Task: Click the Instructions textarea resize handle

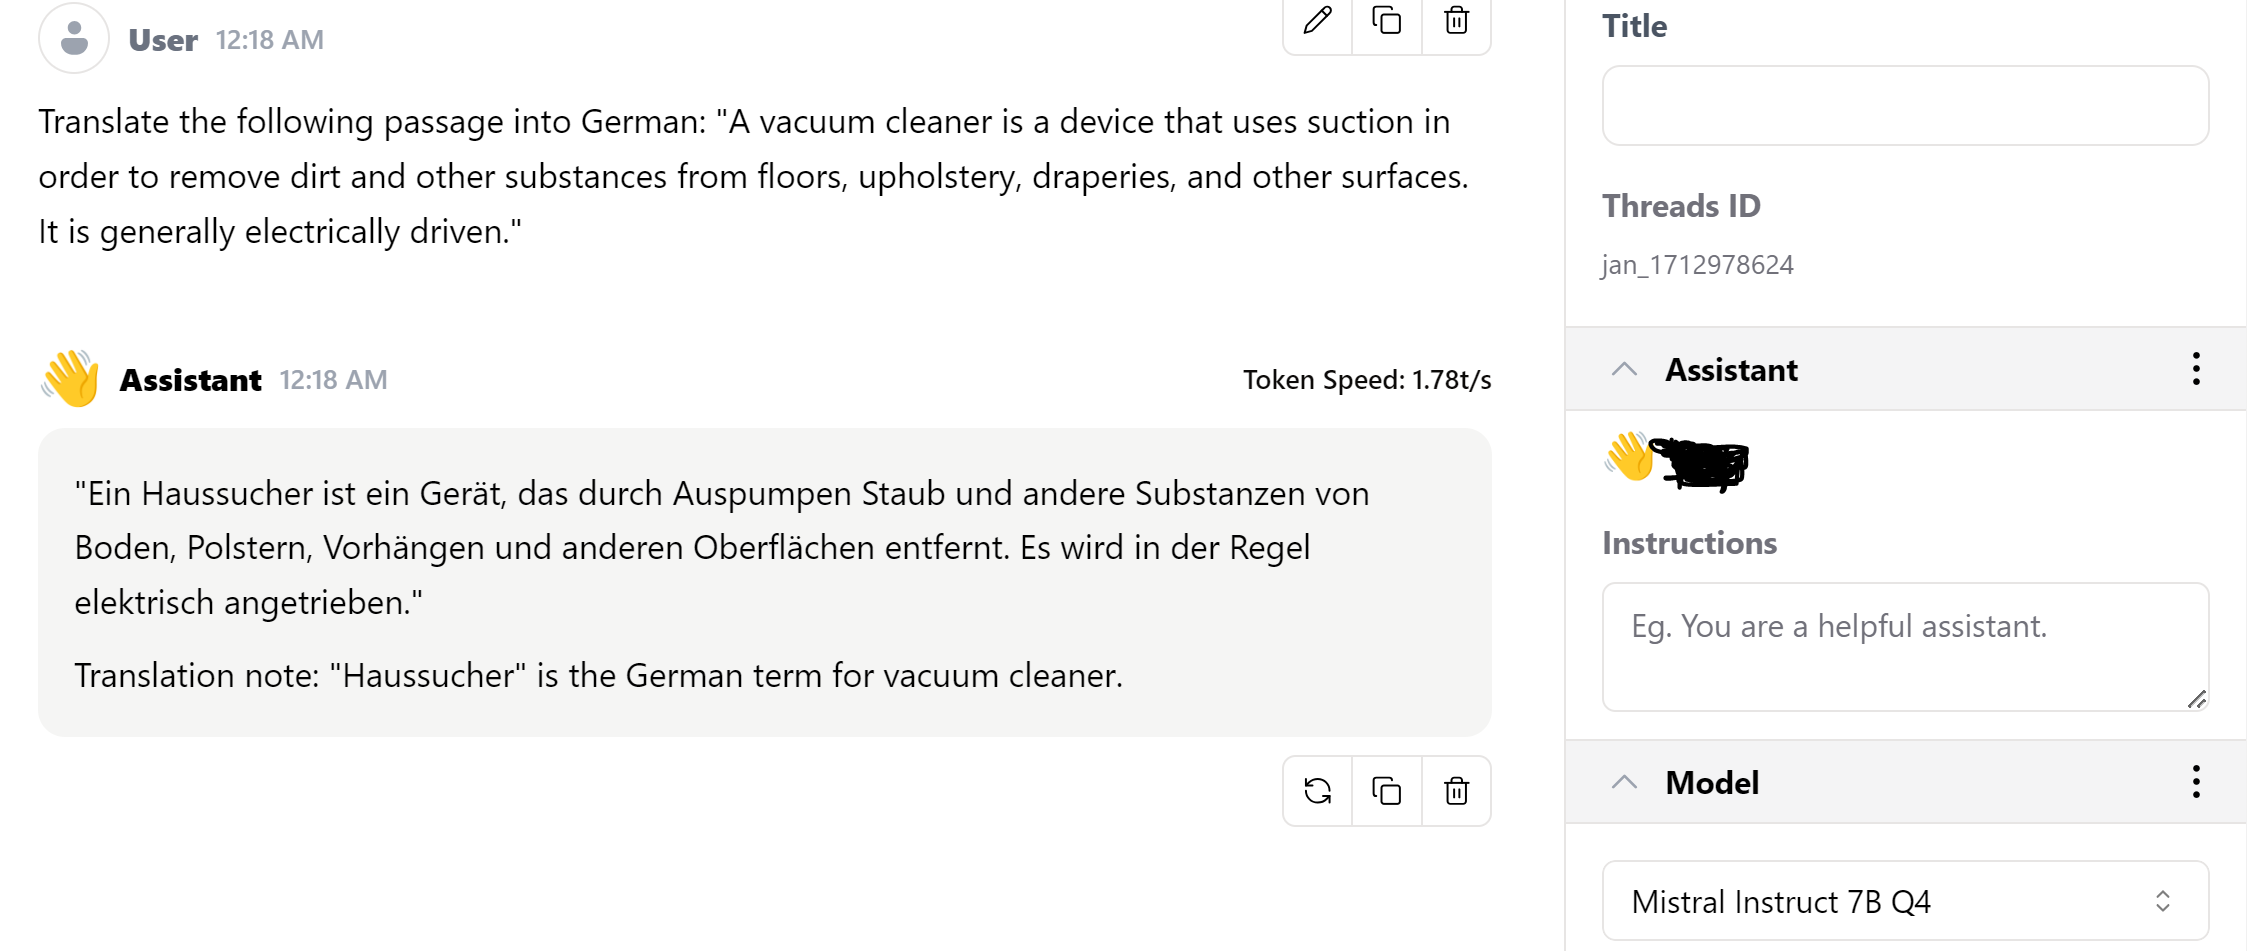Action: [x=2196, y=700]
